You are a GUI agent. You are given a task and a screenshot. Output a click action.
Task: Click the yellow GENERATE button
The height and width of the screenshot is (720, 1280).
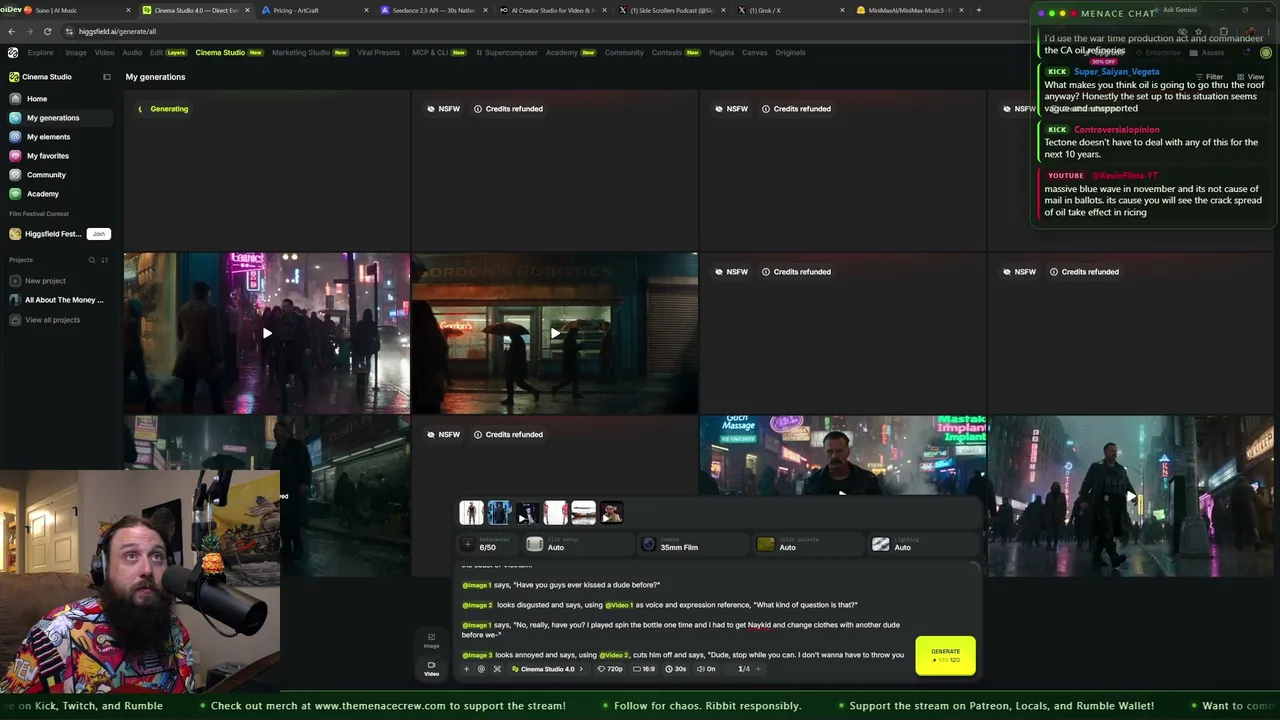pos(945,655)
